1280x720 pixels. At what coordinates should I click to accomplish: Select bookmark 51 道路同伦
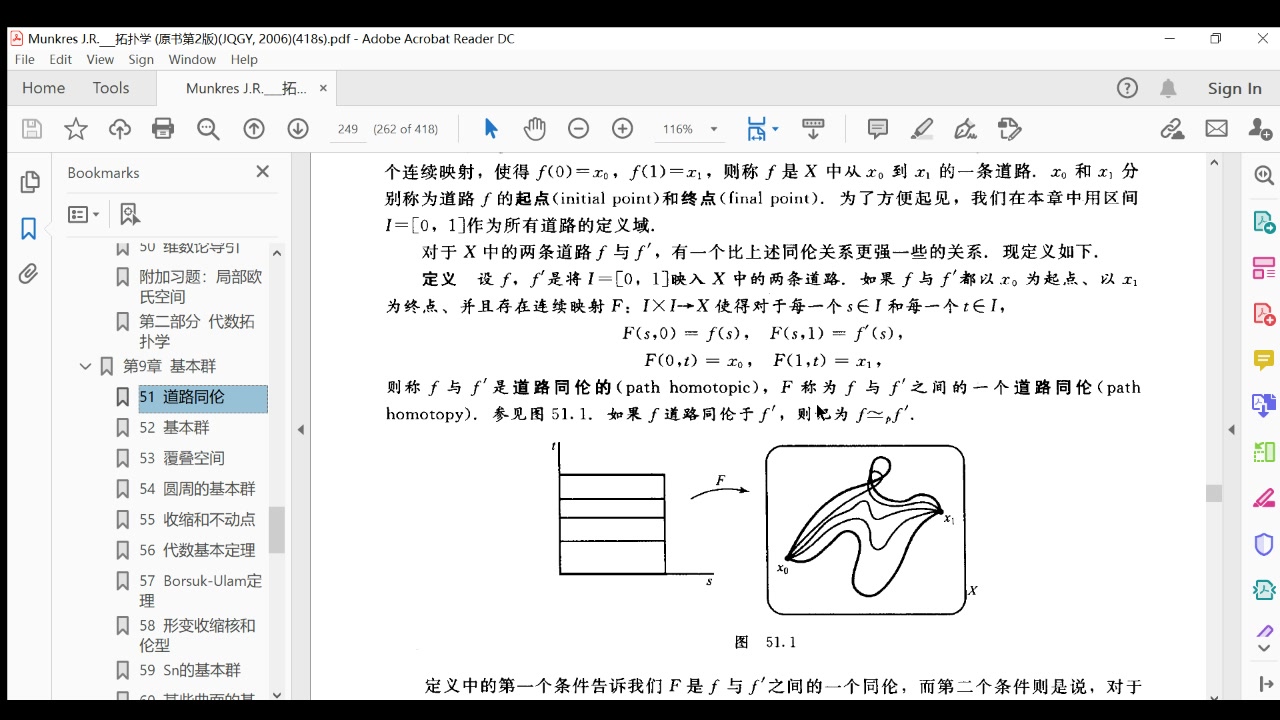tap(203, 397)
